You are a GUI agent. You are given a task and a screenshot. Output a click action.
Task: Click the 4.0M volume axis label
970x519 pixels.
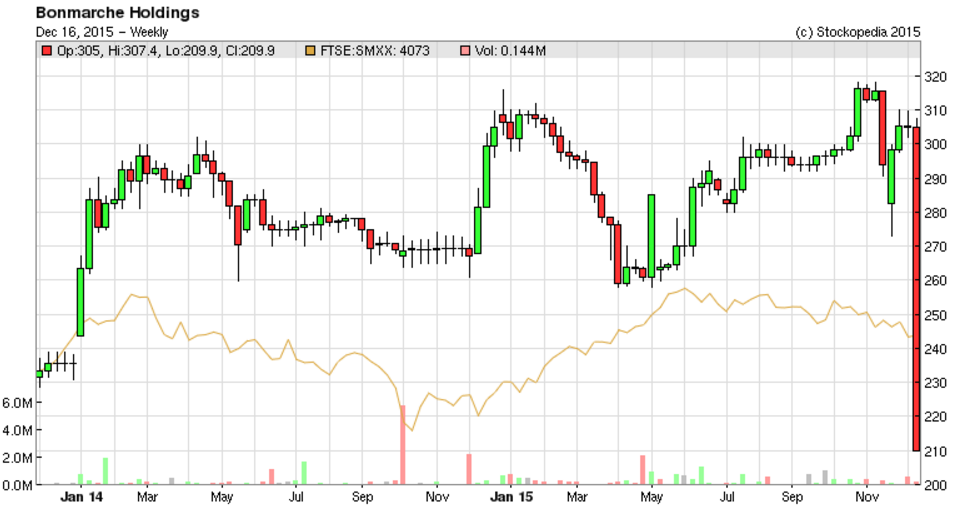[x=17, y=430]
